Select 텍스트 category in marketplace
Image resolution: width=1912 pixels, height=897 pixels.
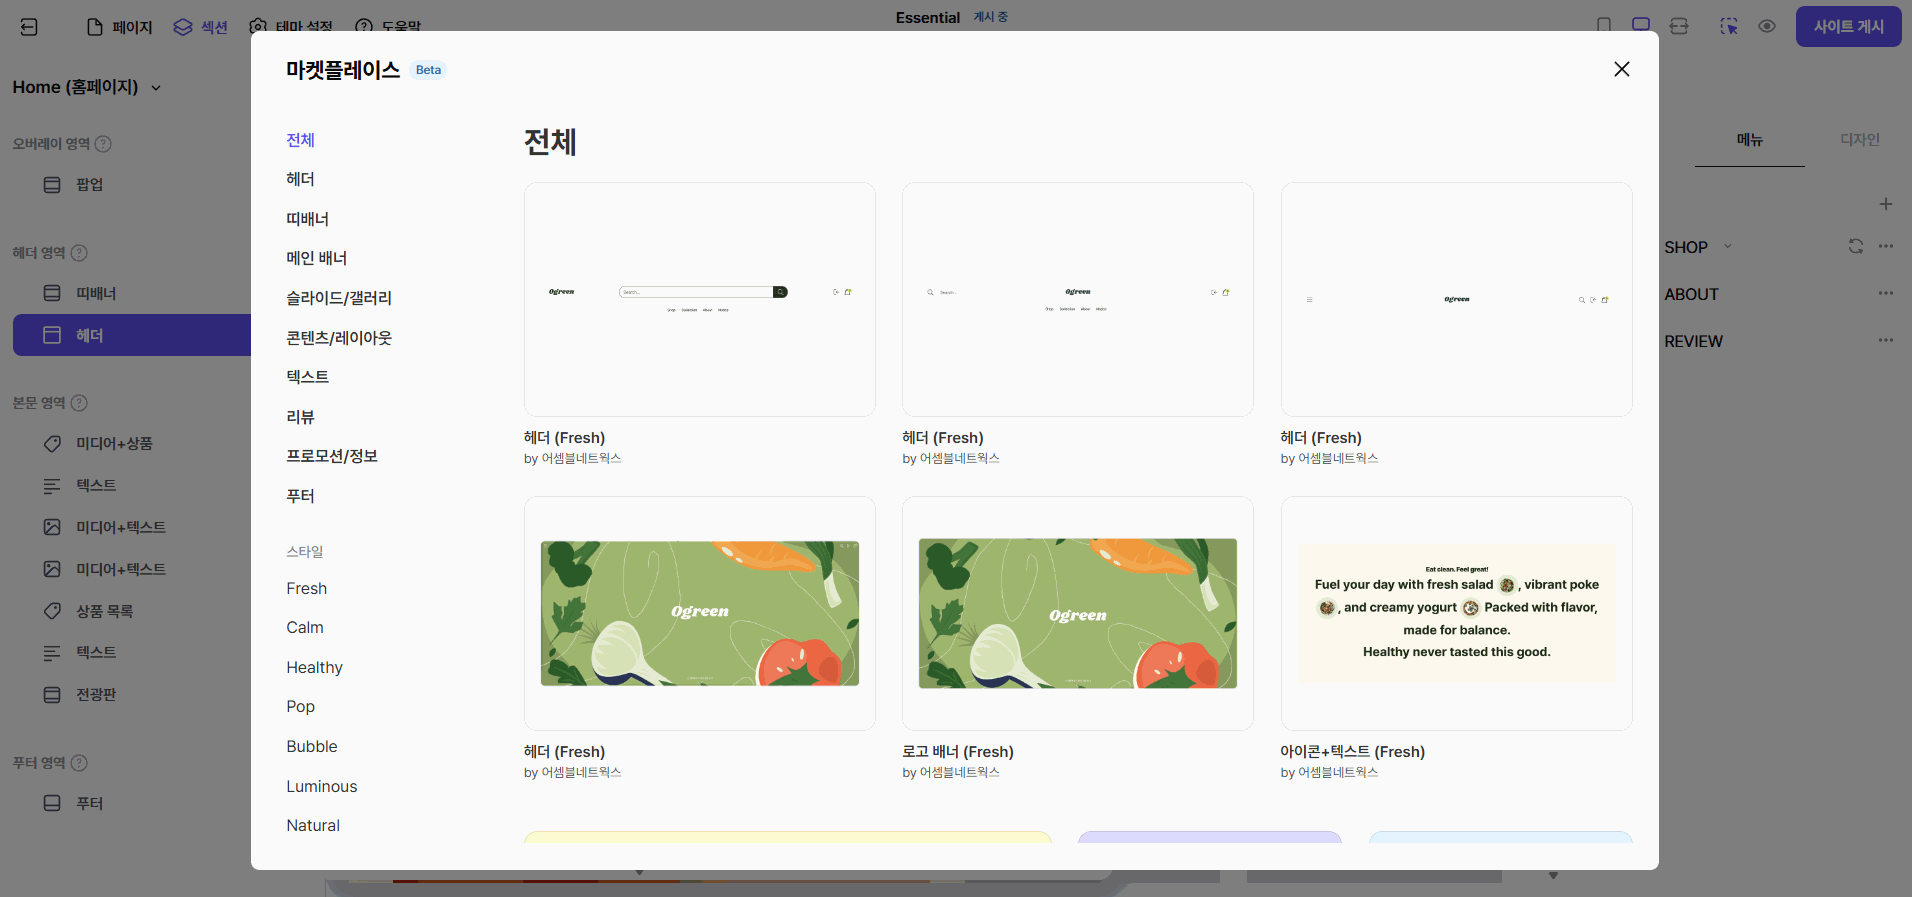[307, 377]
